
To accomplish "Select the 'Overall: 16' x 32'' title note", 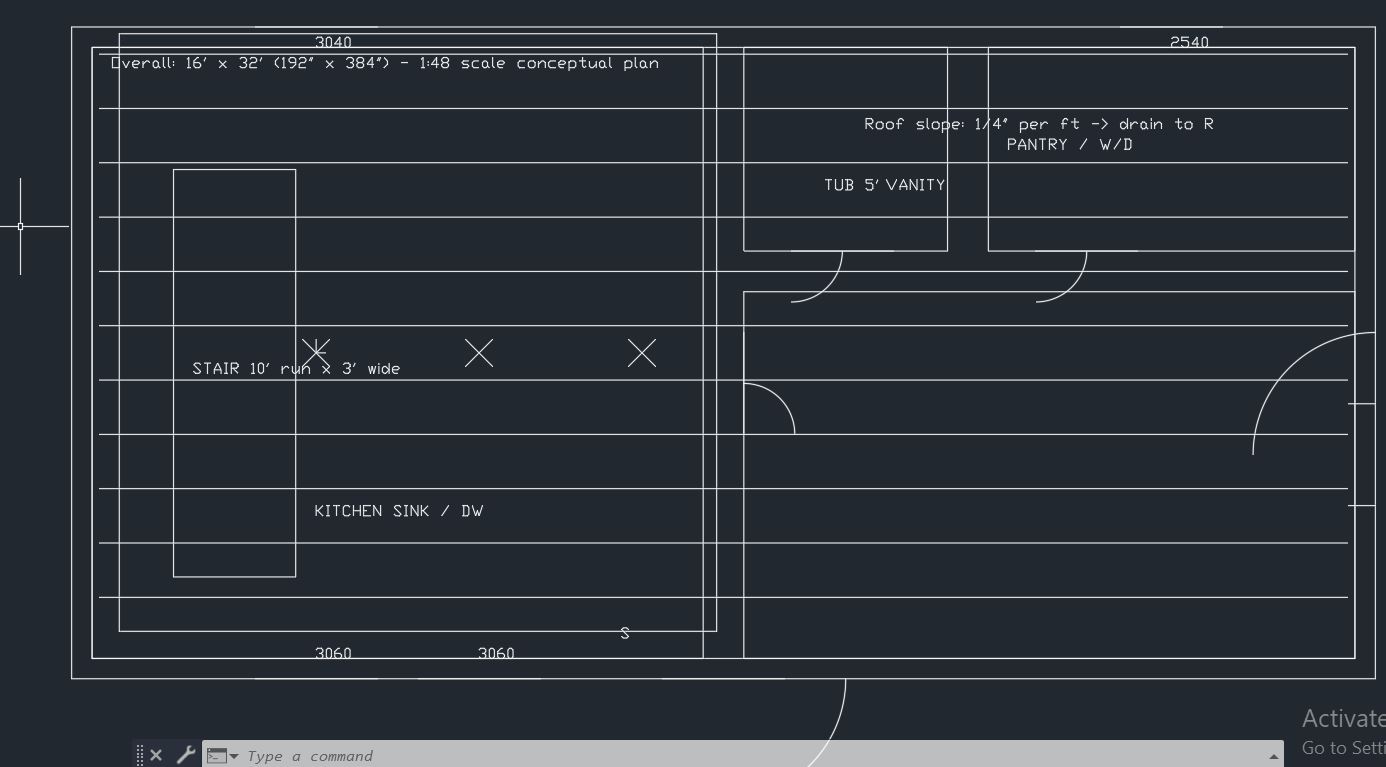I will pos(384,63).
